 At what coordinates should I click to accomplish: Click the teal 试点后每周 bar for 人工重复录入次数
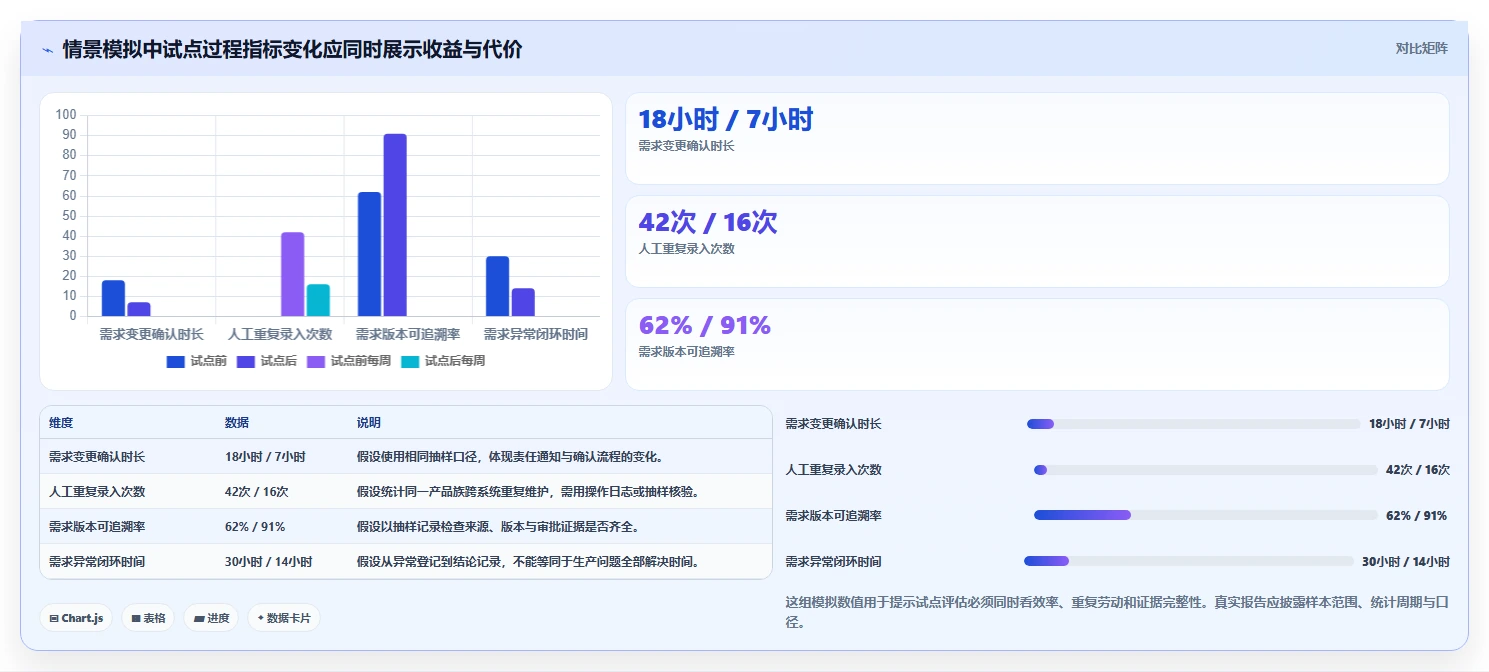pyautogui.click(x=318, y=300)
